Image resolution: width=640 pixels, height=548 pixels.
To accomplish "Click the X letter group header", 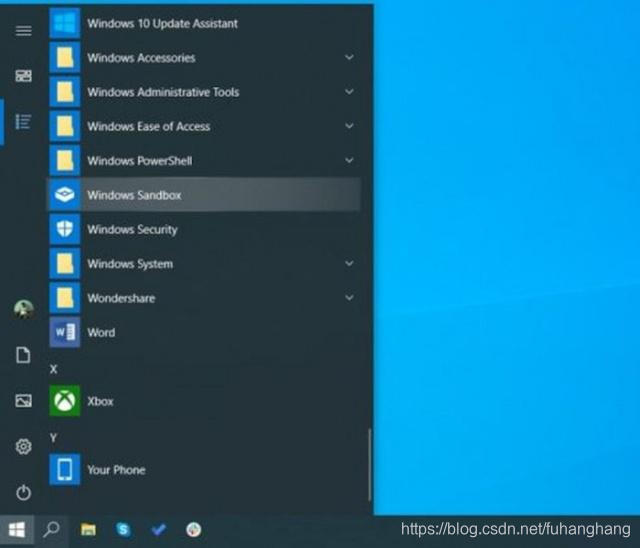I will [x=53, y=369].
